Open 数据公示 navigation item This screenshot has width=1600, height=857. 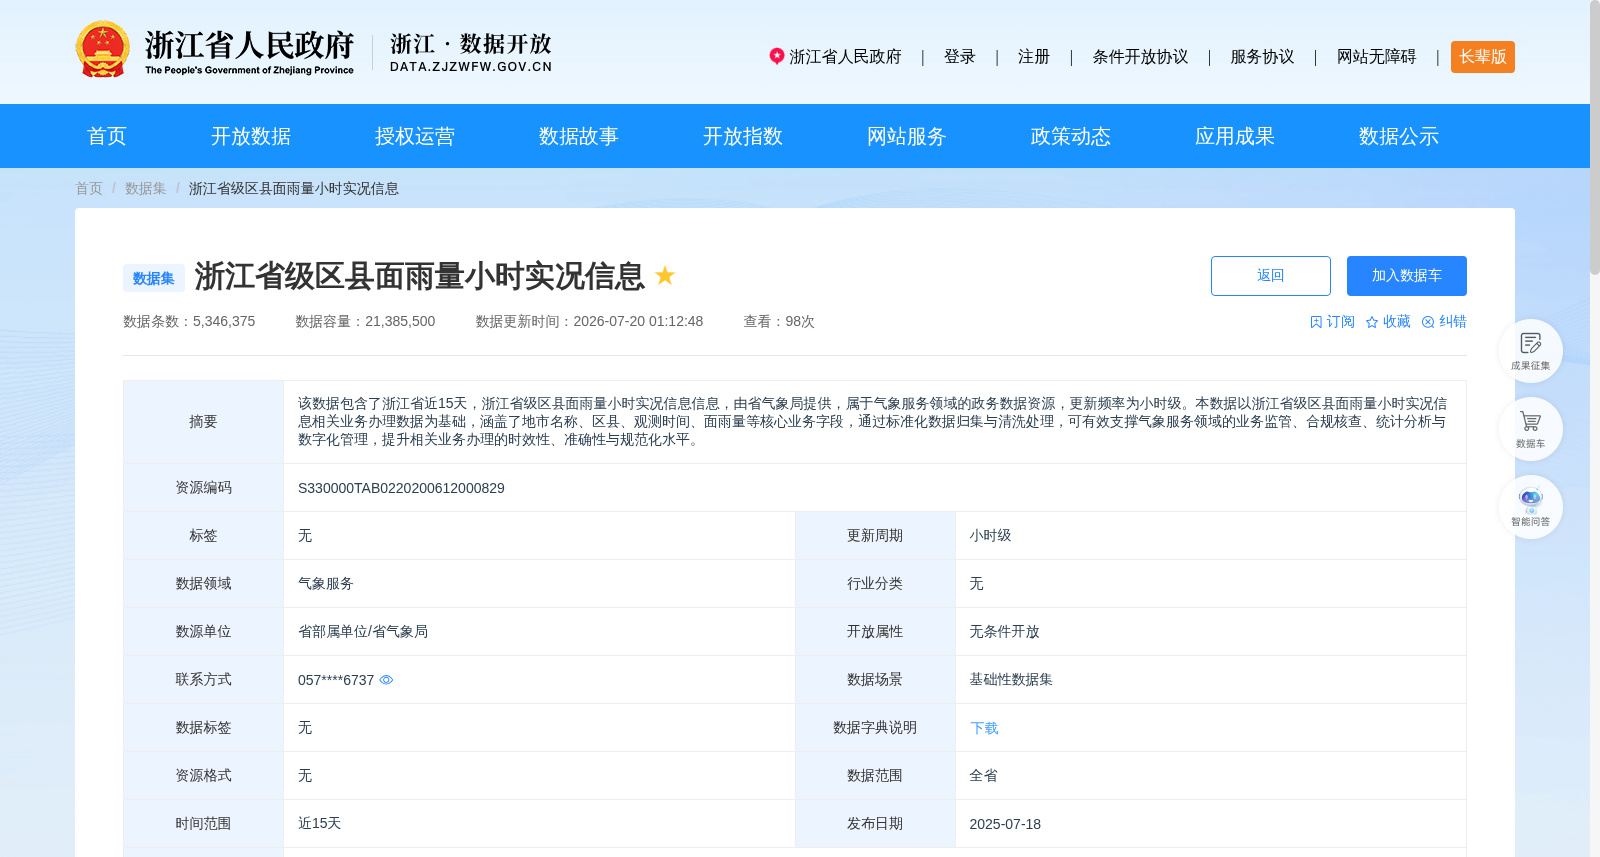coord(1399,136)
